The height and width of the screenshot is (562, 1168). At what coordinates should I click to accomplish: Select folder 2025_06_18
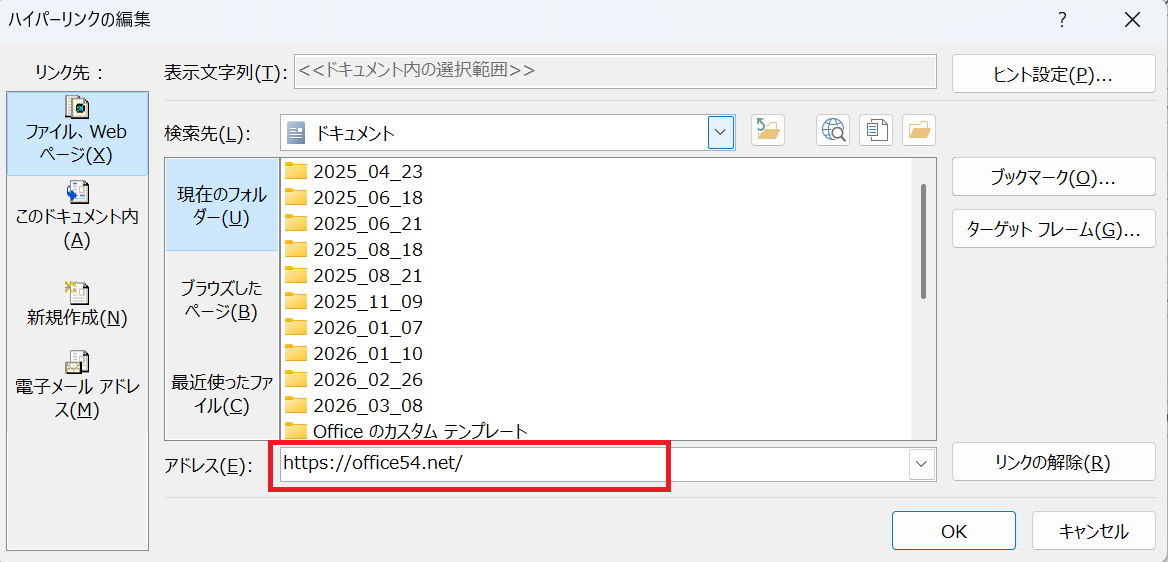point(354,198)
